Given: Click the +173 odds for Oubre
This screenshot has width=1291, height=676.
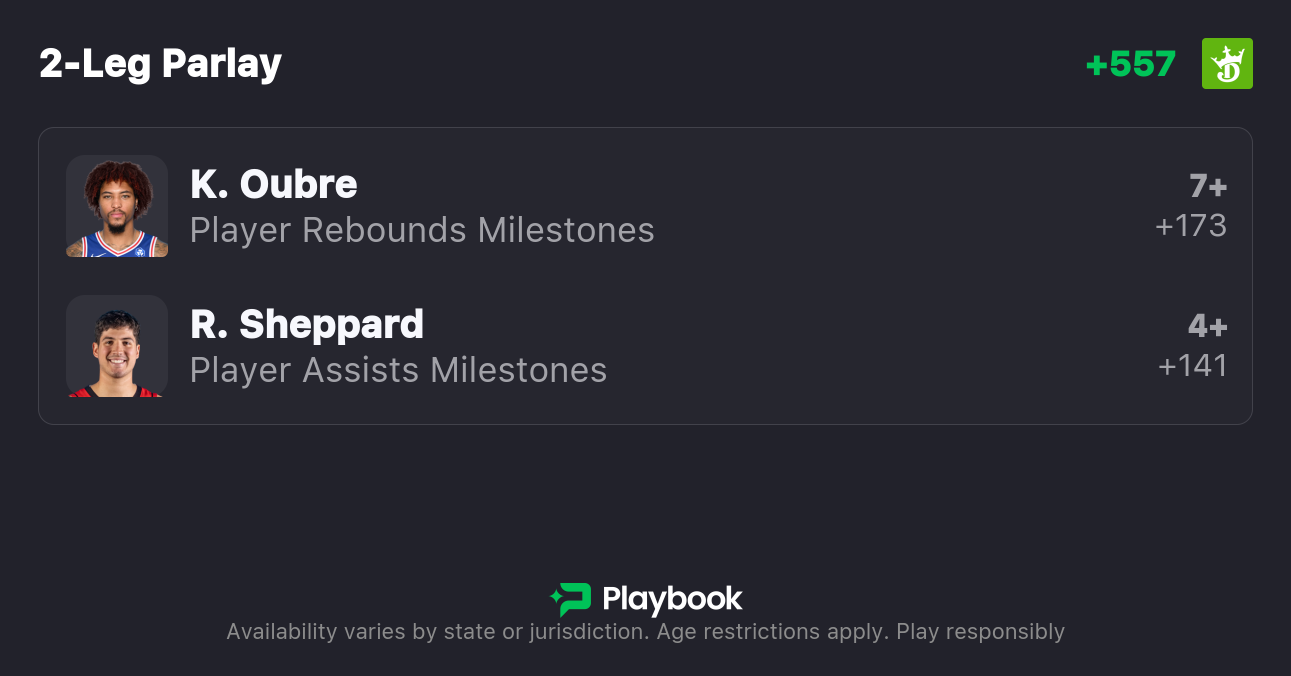Looking at the screenshot, I should pos(1190,226).
